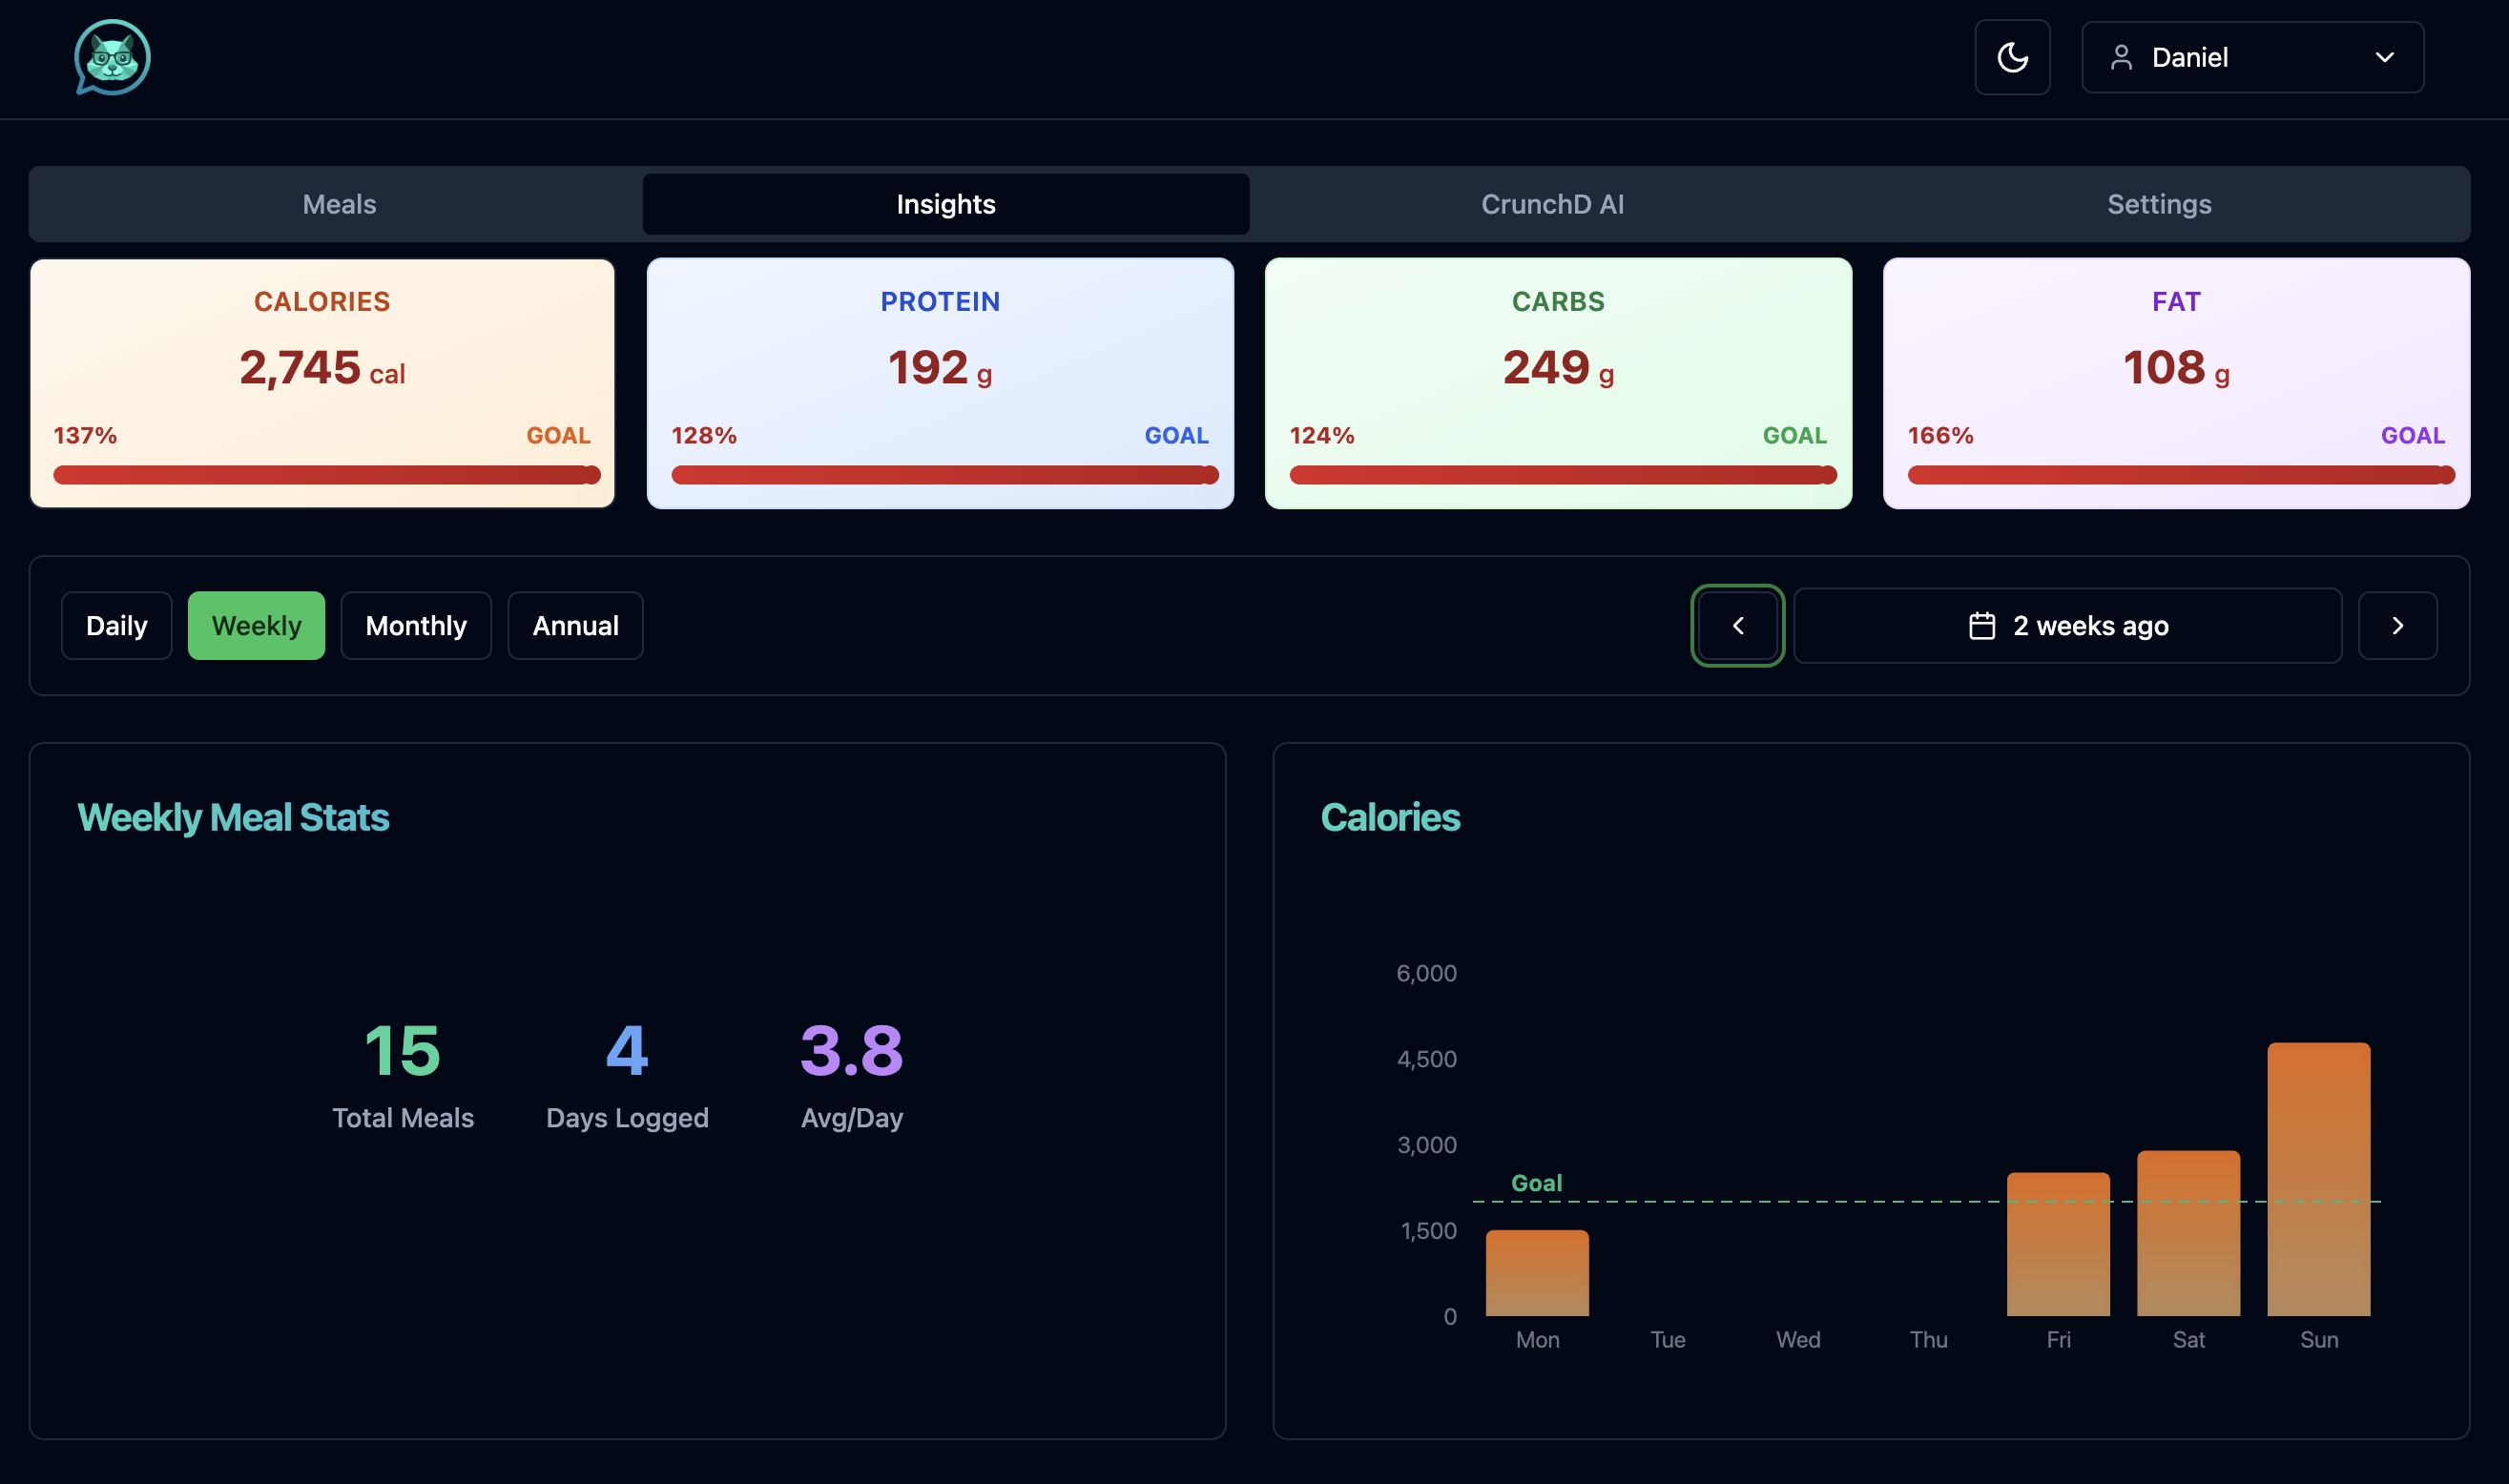The width and height of the screenshot is (2509, 1484).
Task: Select the Weekly view option
Action: [x=256, y=625]
